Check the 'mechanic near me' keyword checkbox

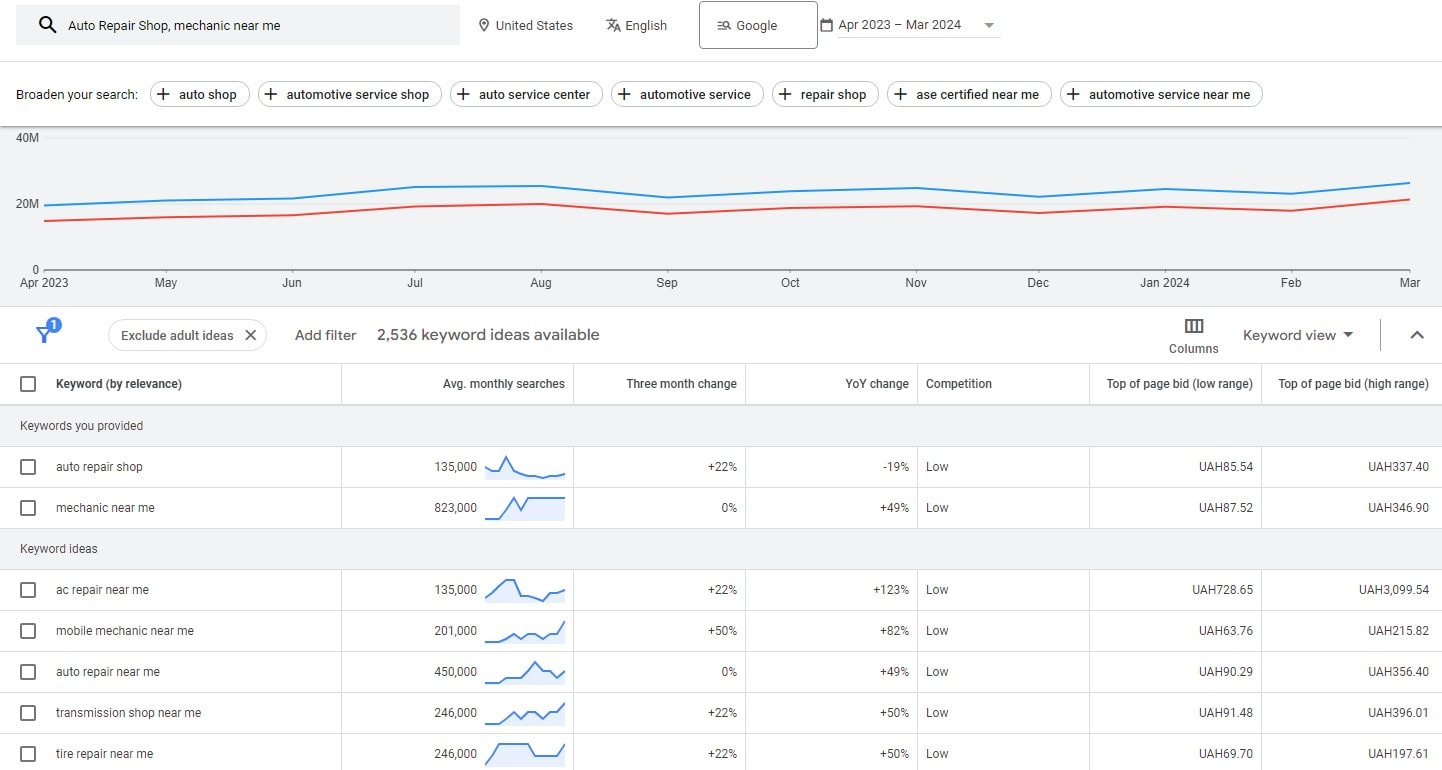coord(28,508)
